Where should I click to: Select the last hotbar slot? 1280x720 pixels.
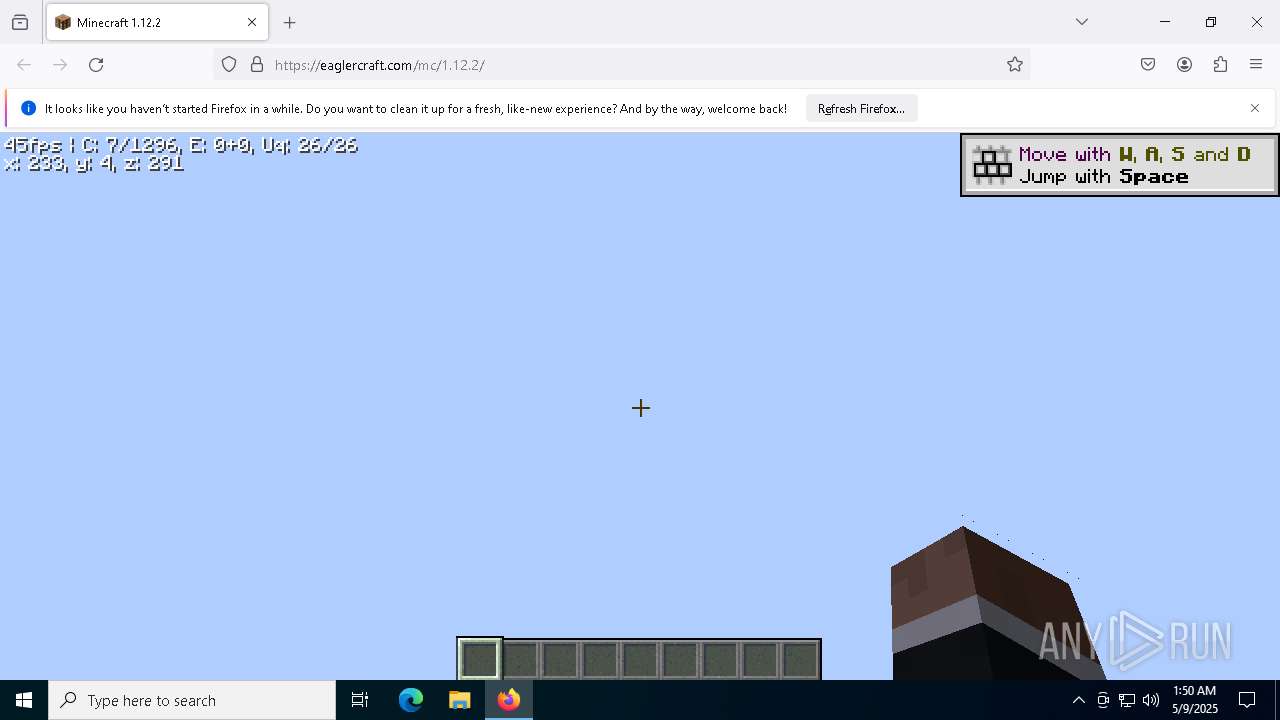tap(800, 660)
